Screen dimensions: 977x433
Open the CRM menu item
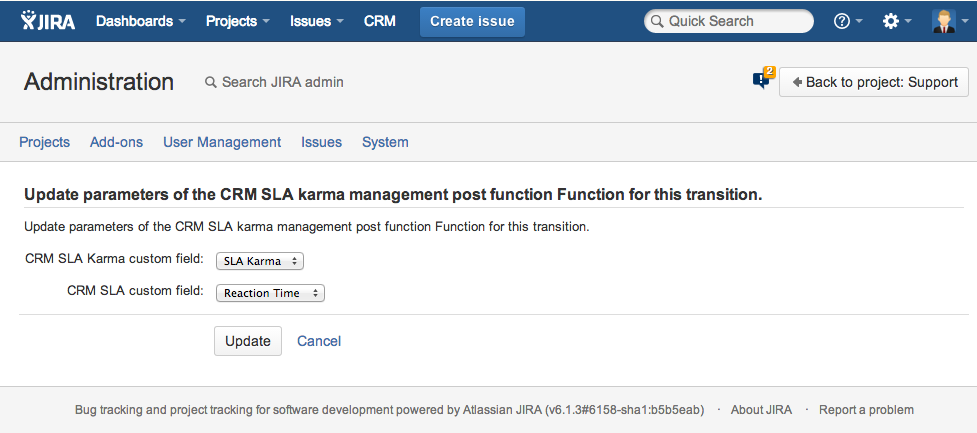(380, 21)
